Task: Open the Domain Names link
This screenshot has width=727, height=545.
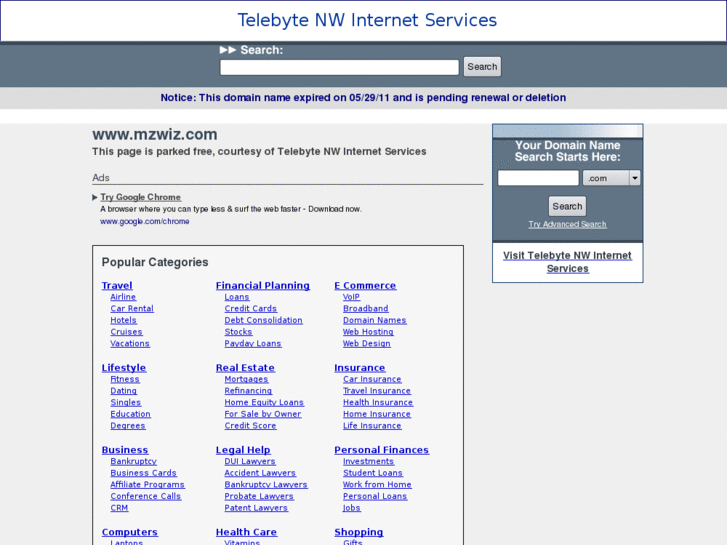Action: click(375, 320)
